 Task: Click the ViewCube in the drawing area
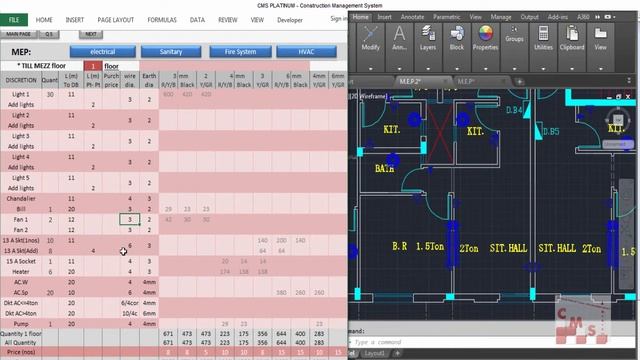point(618,119)
